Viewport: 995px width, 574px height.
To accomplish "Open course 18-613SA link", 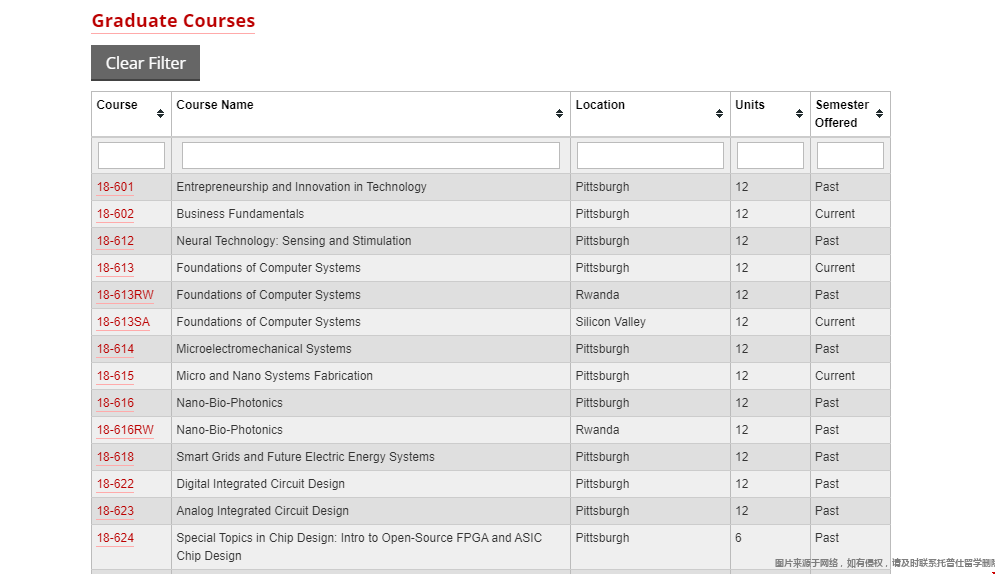I will [123, 322].
